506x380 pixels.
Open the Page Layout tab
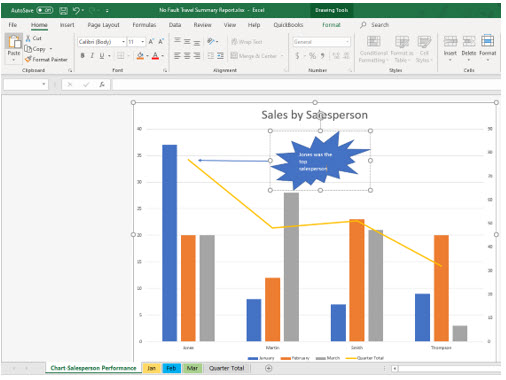tap(103, 25)
